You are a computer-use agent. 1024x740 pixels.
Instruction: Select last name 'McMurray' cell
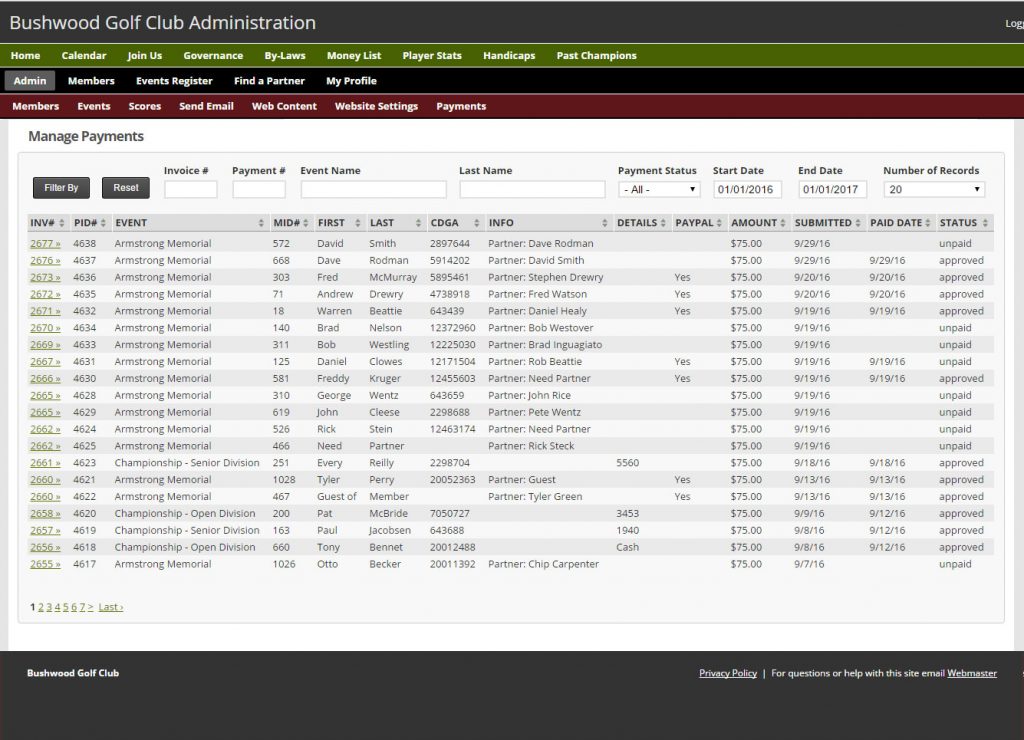392,278
